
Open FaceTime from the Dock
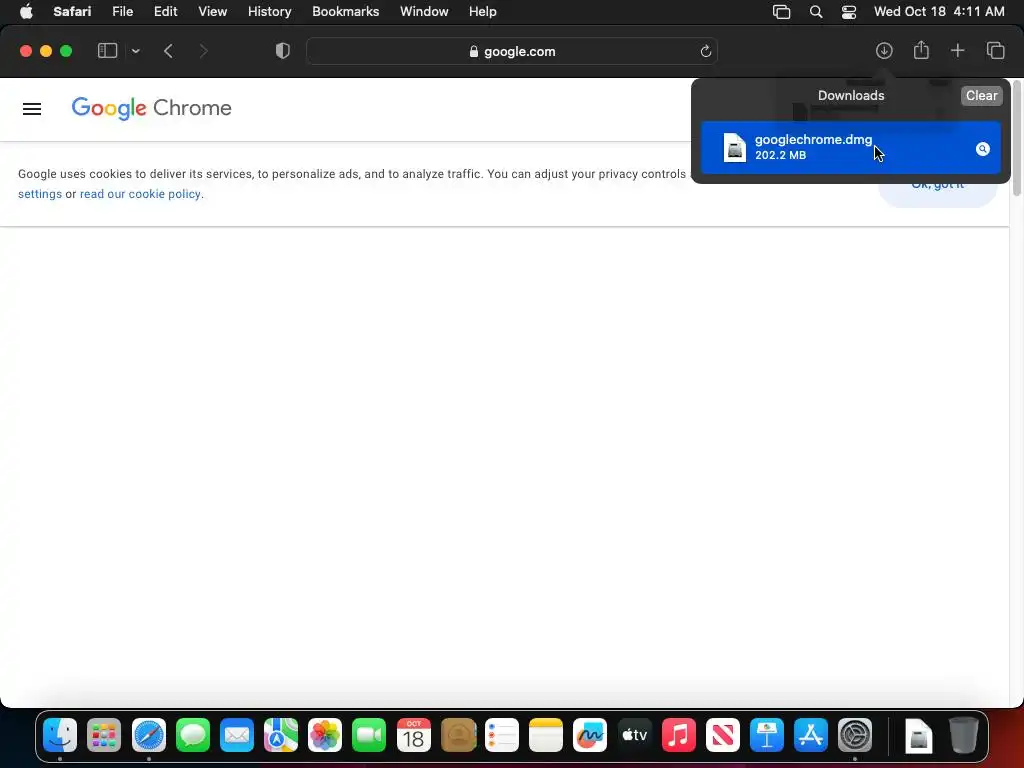coord(369,736)
